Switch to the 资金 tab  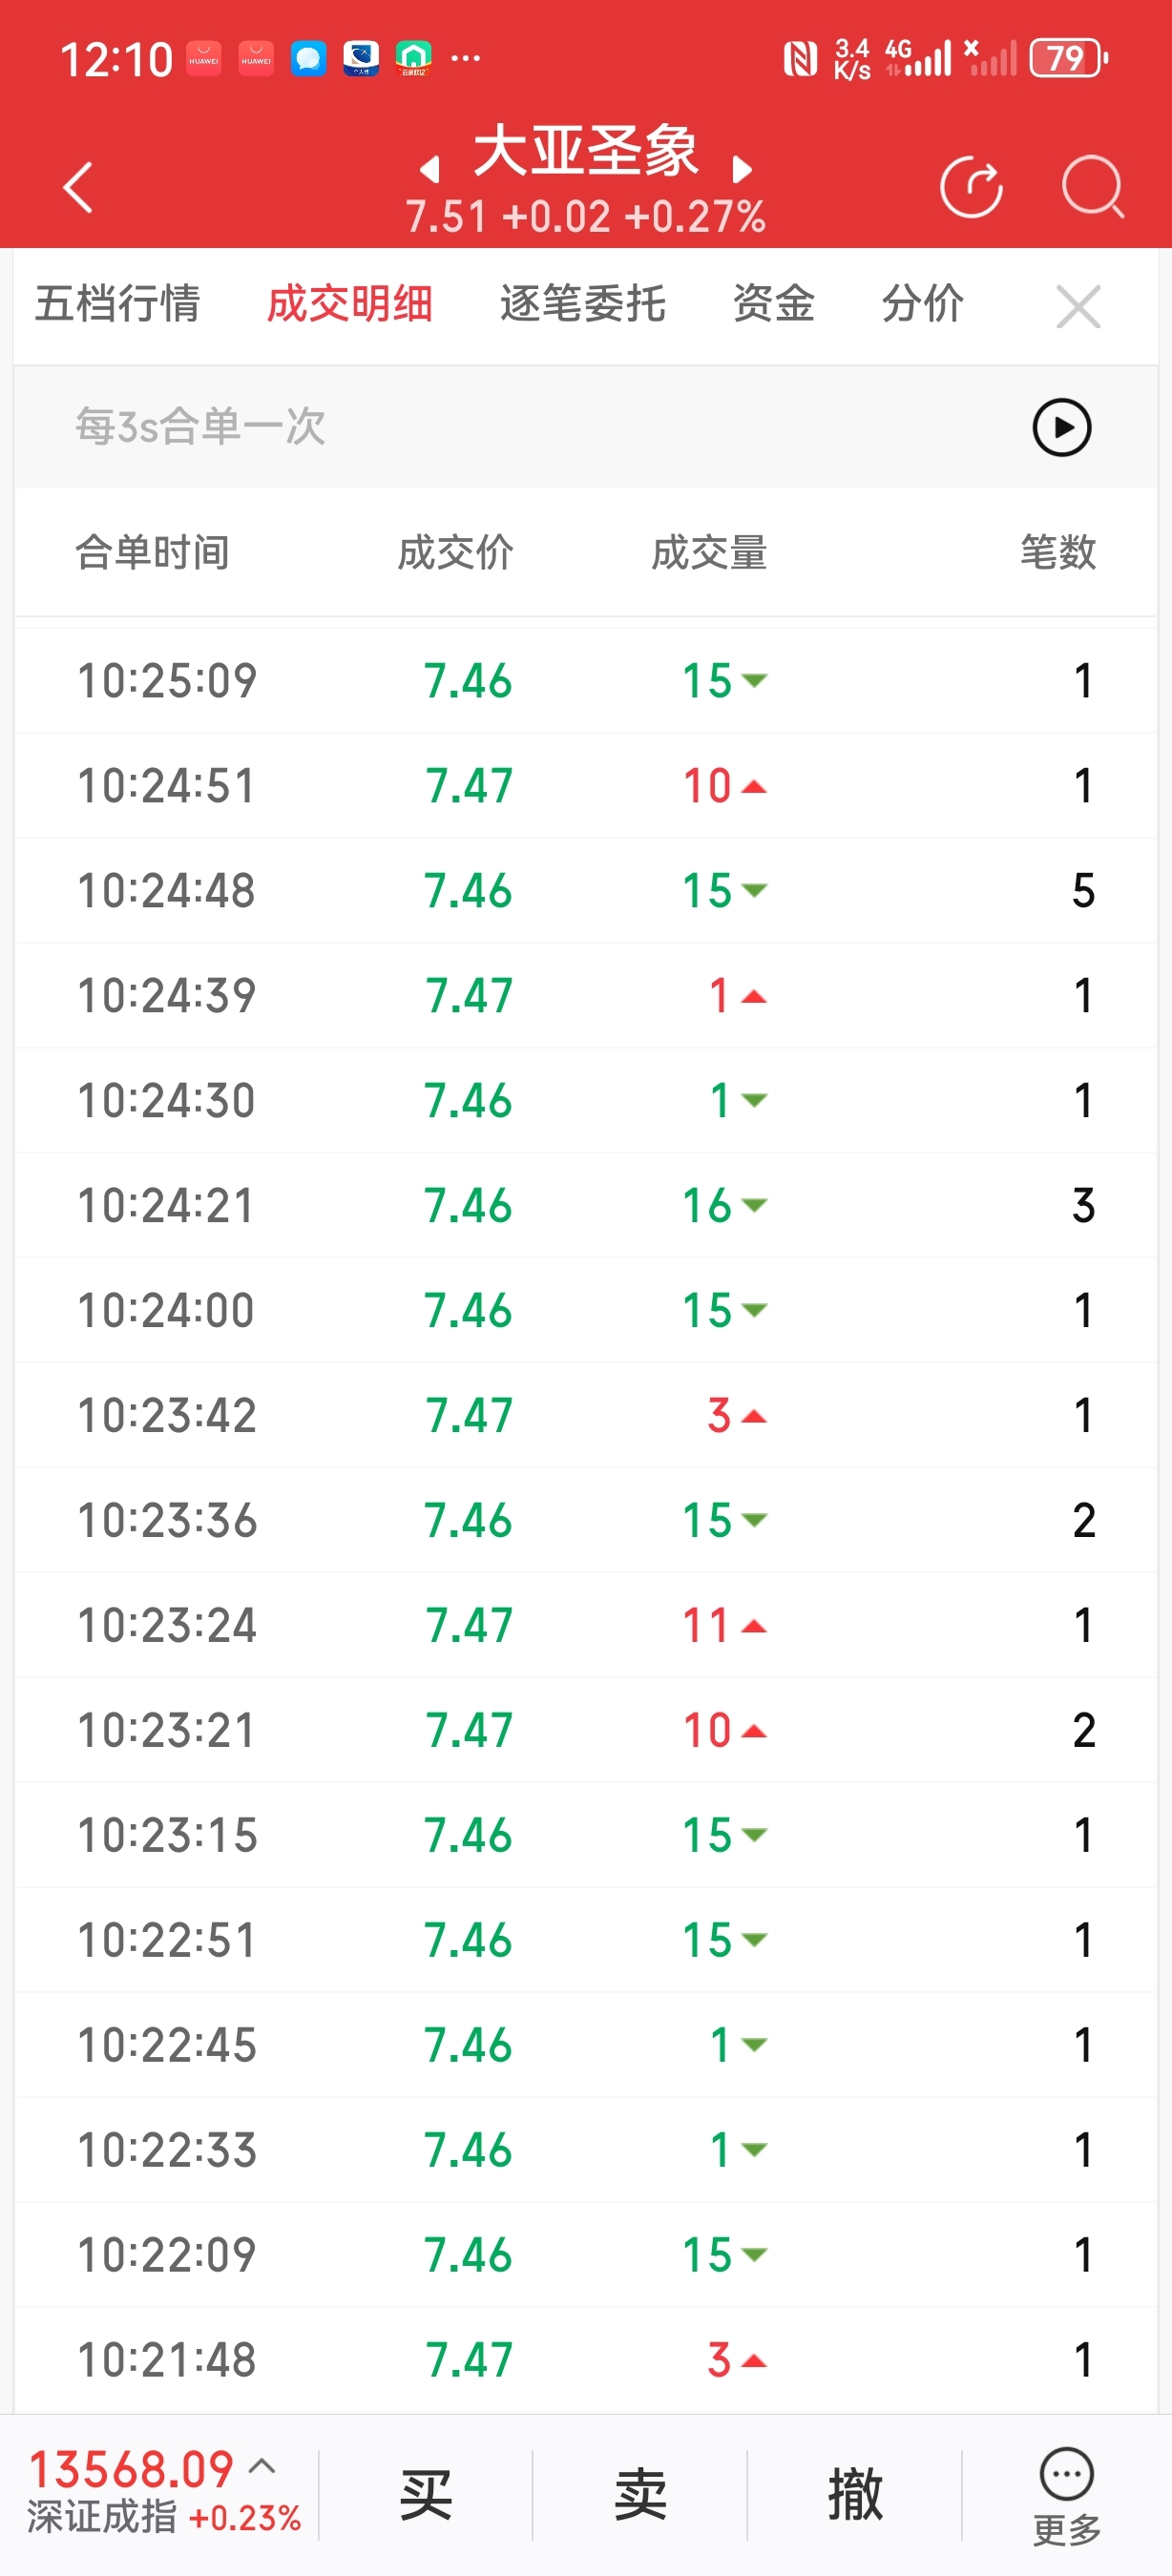pos(773,304)
